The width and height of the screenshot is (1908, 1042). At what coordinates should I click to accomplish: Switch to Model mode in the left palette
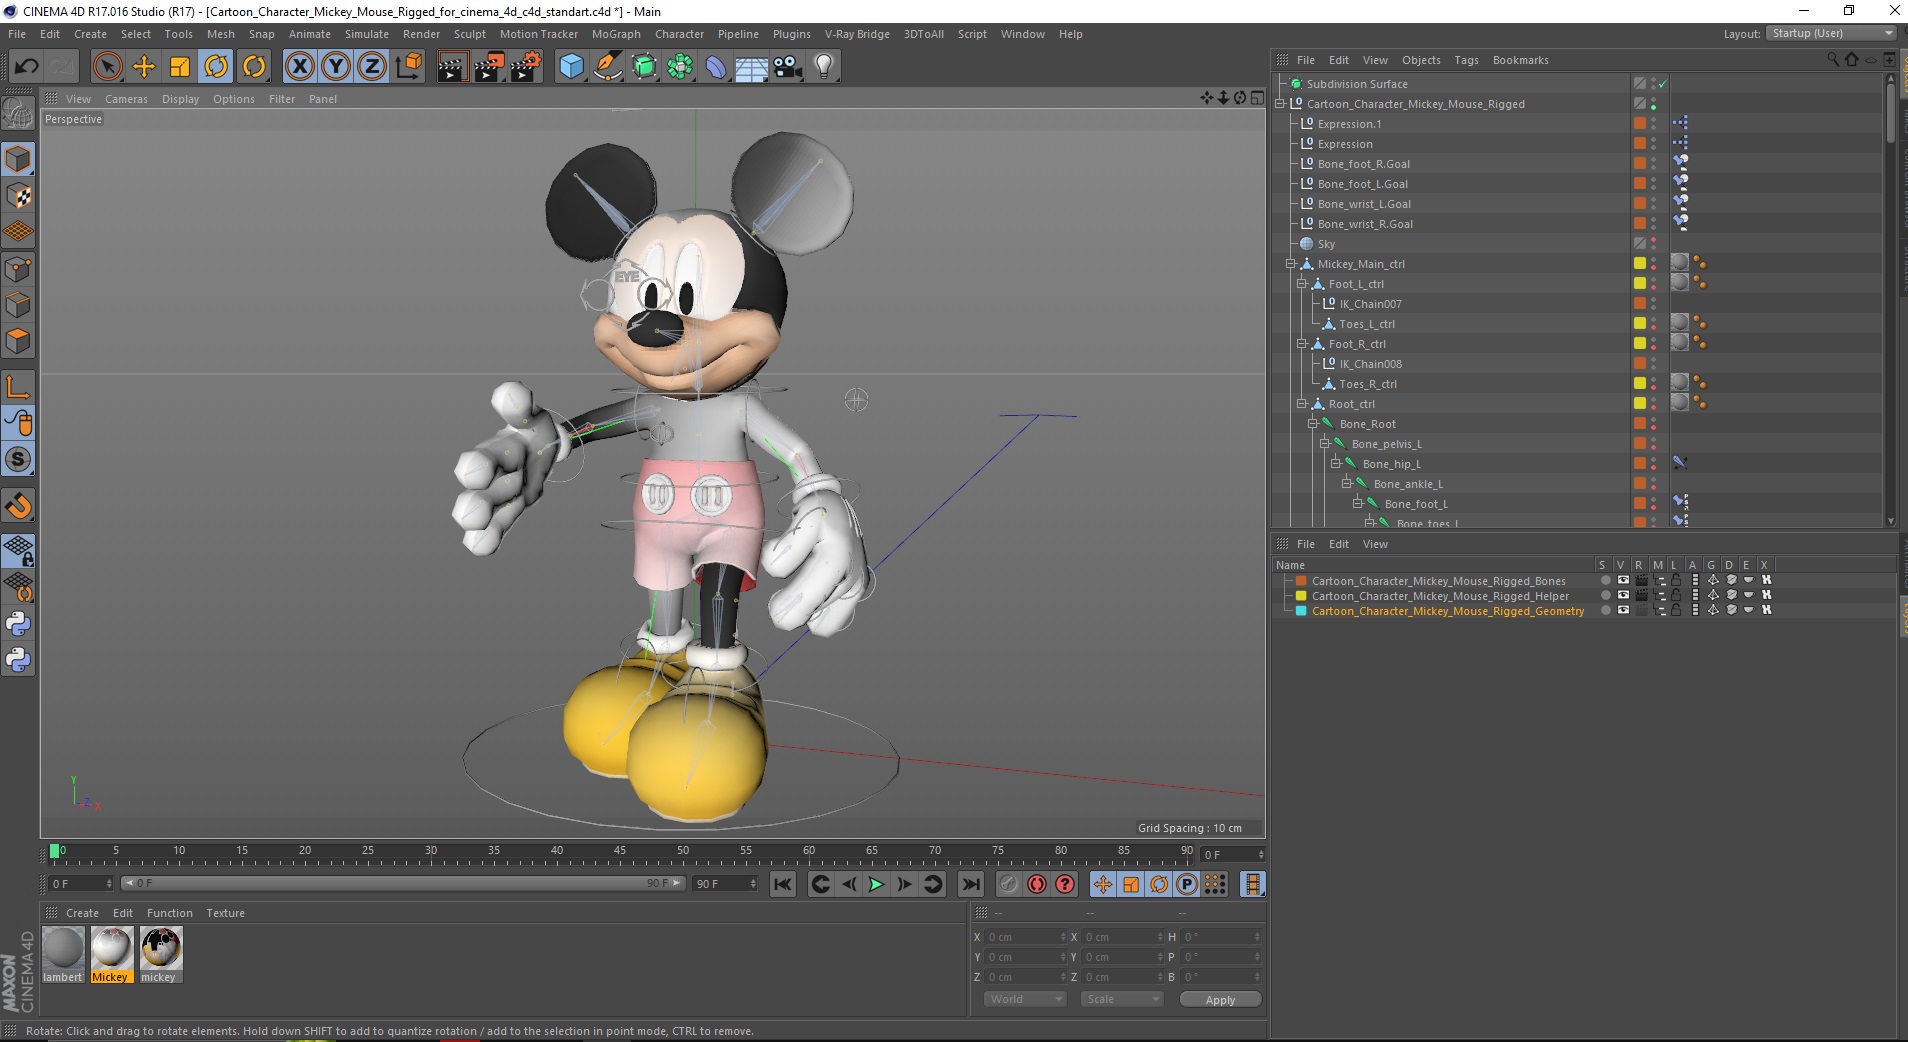pyautogui.click(x=18, y=160)
